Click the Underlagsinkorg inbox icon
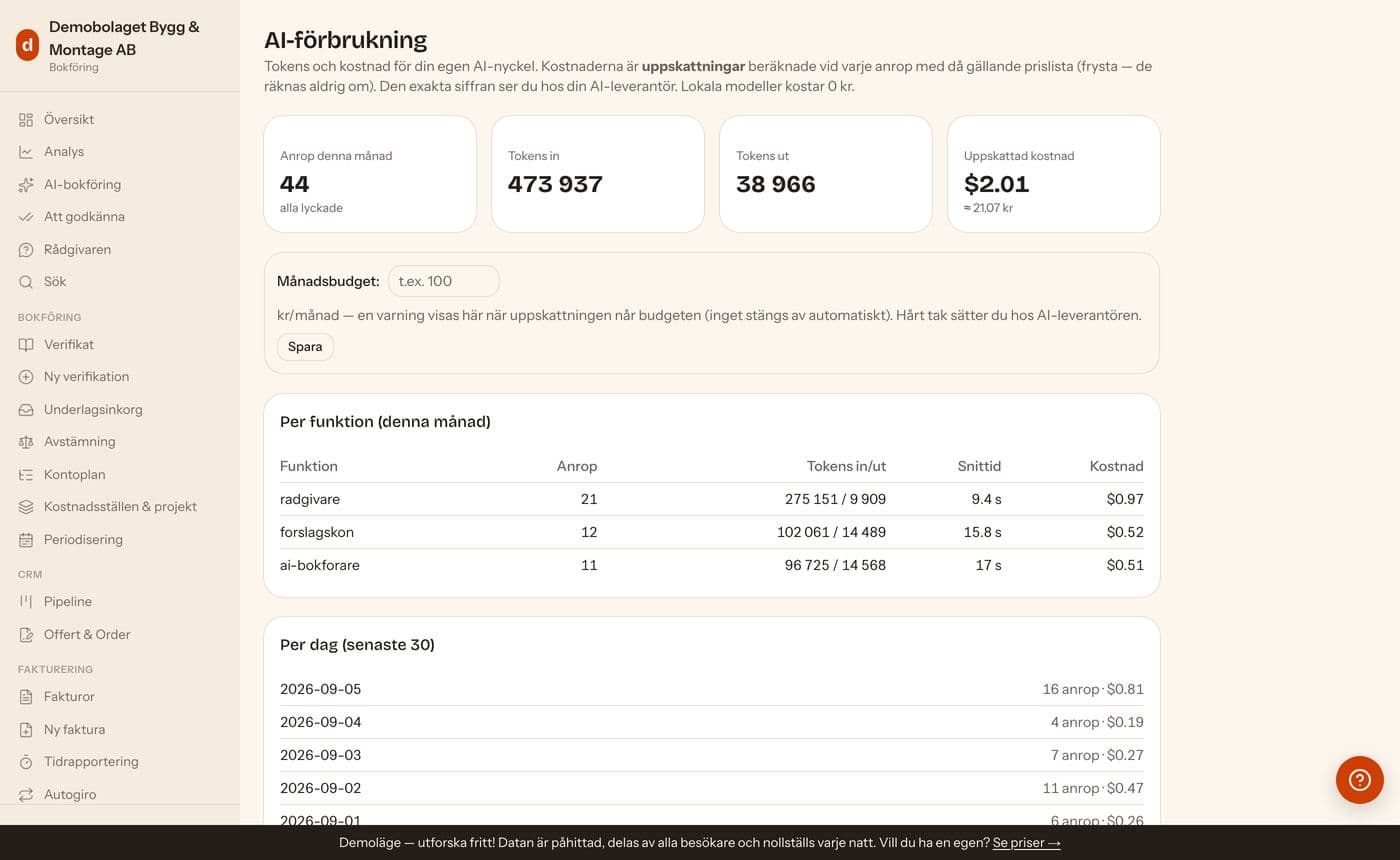This screenshot has height=860, width=1400. tap(26, 410)
